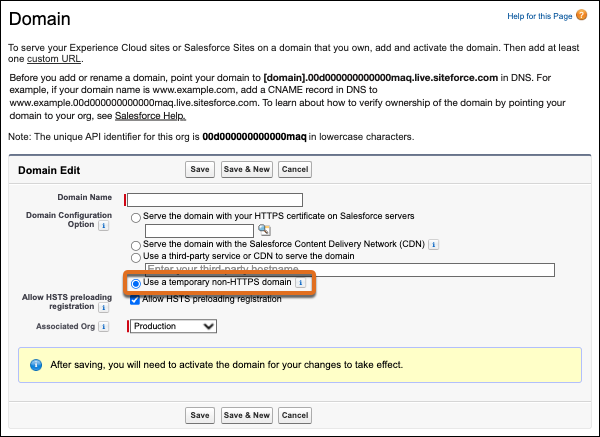Click the Domain Name input field

click(215, 200)
